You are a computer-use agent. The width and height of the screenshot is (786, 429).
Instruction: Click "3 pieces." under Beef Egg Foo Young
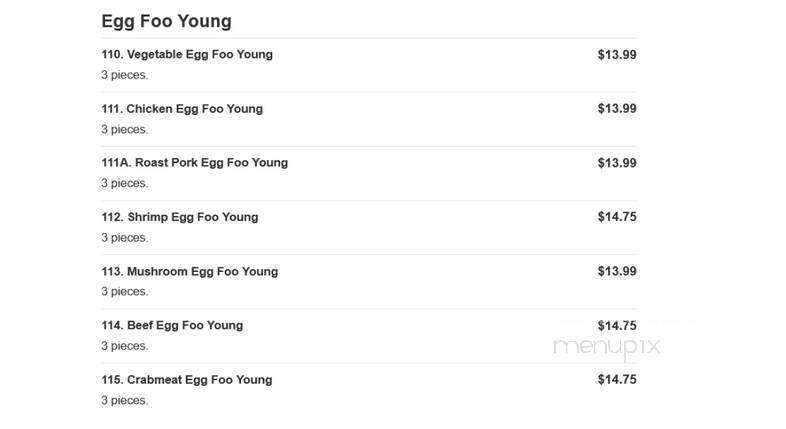tap(124, 346)
